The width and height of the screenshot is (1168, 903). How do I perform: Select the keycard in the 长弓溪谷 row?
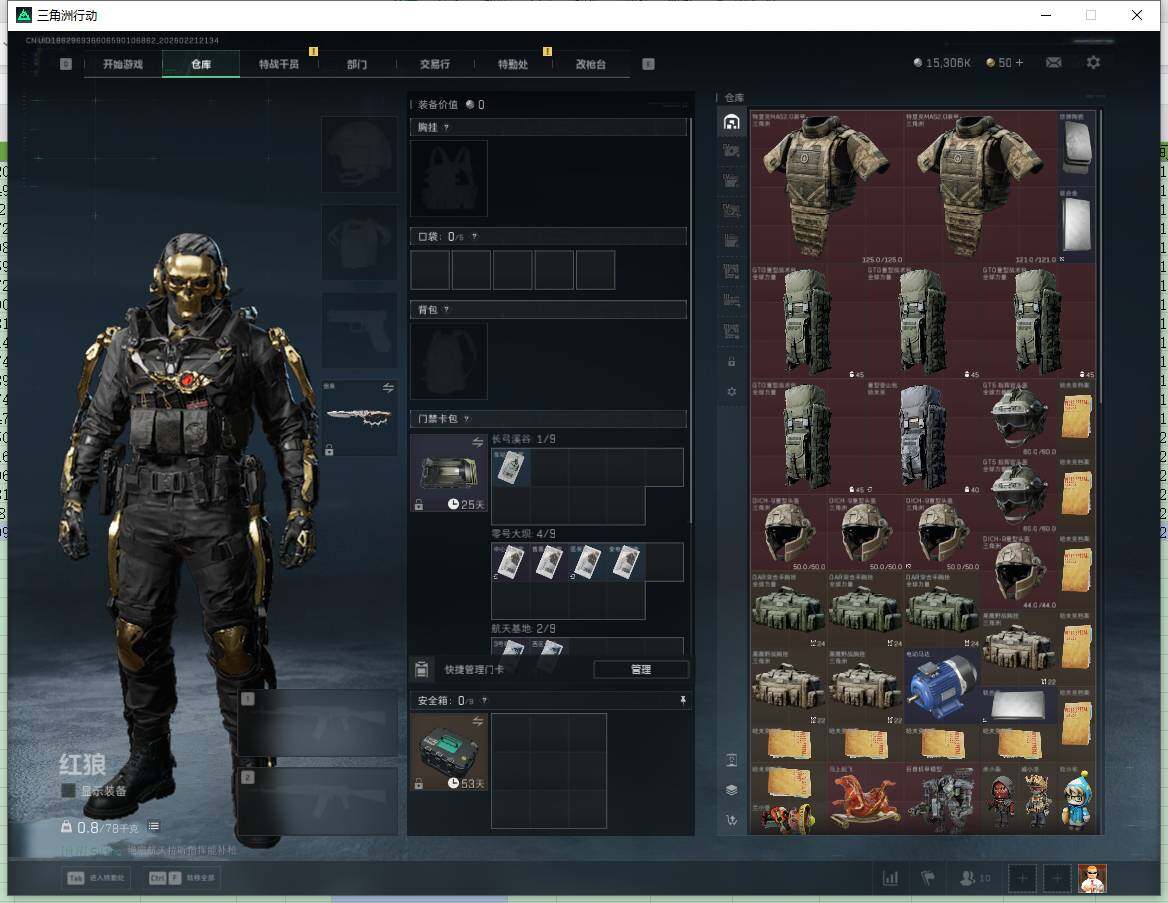point(510,468)
